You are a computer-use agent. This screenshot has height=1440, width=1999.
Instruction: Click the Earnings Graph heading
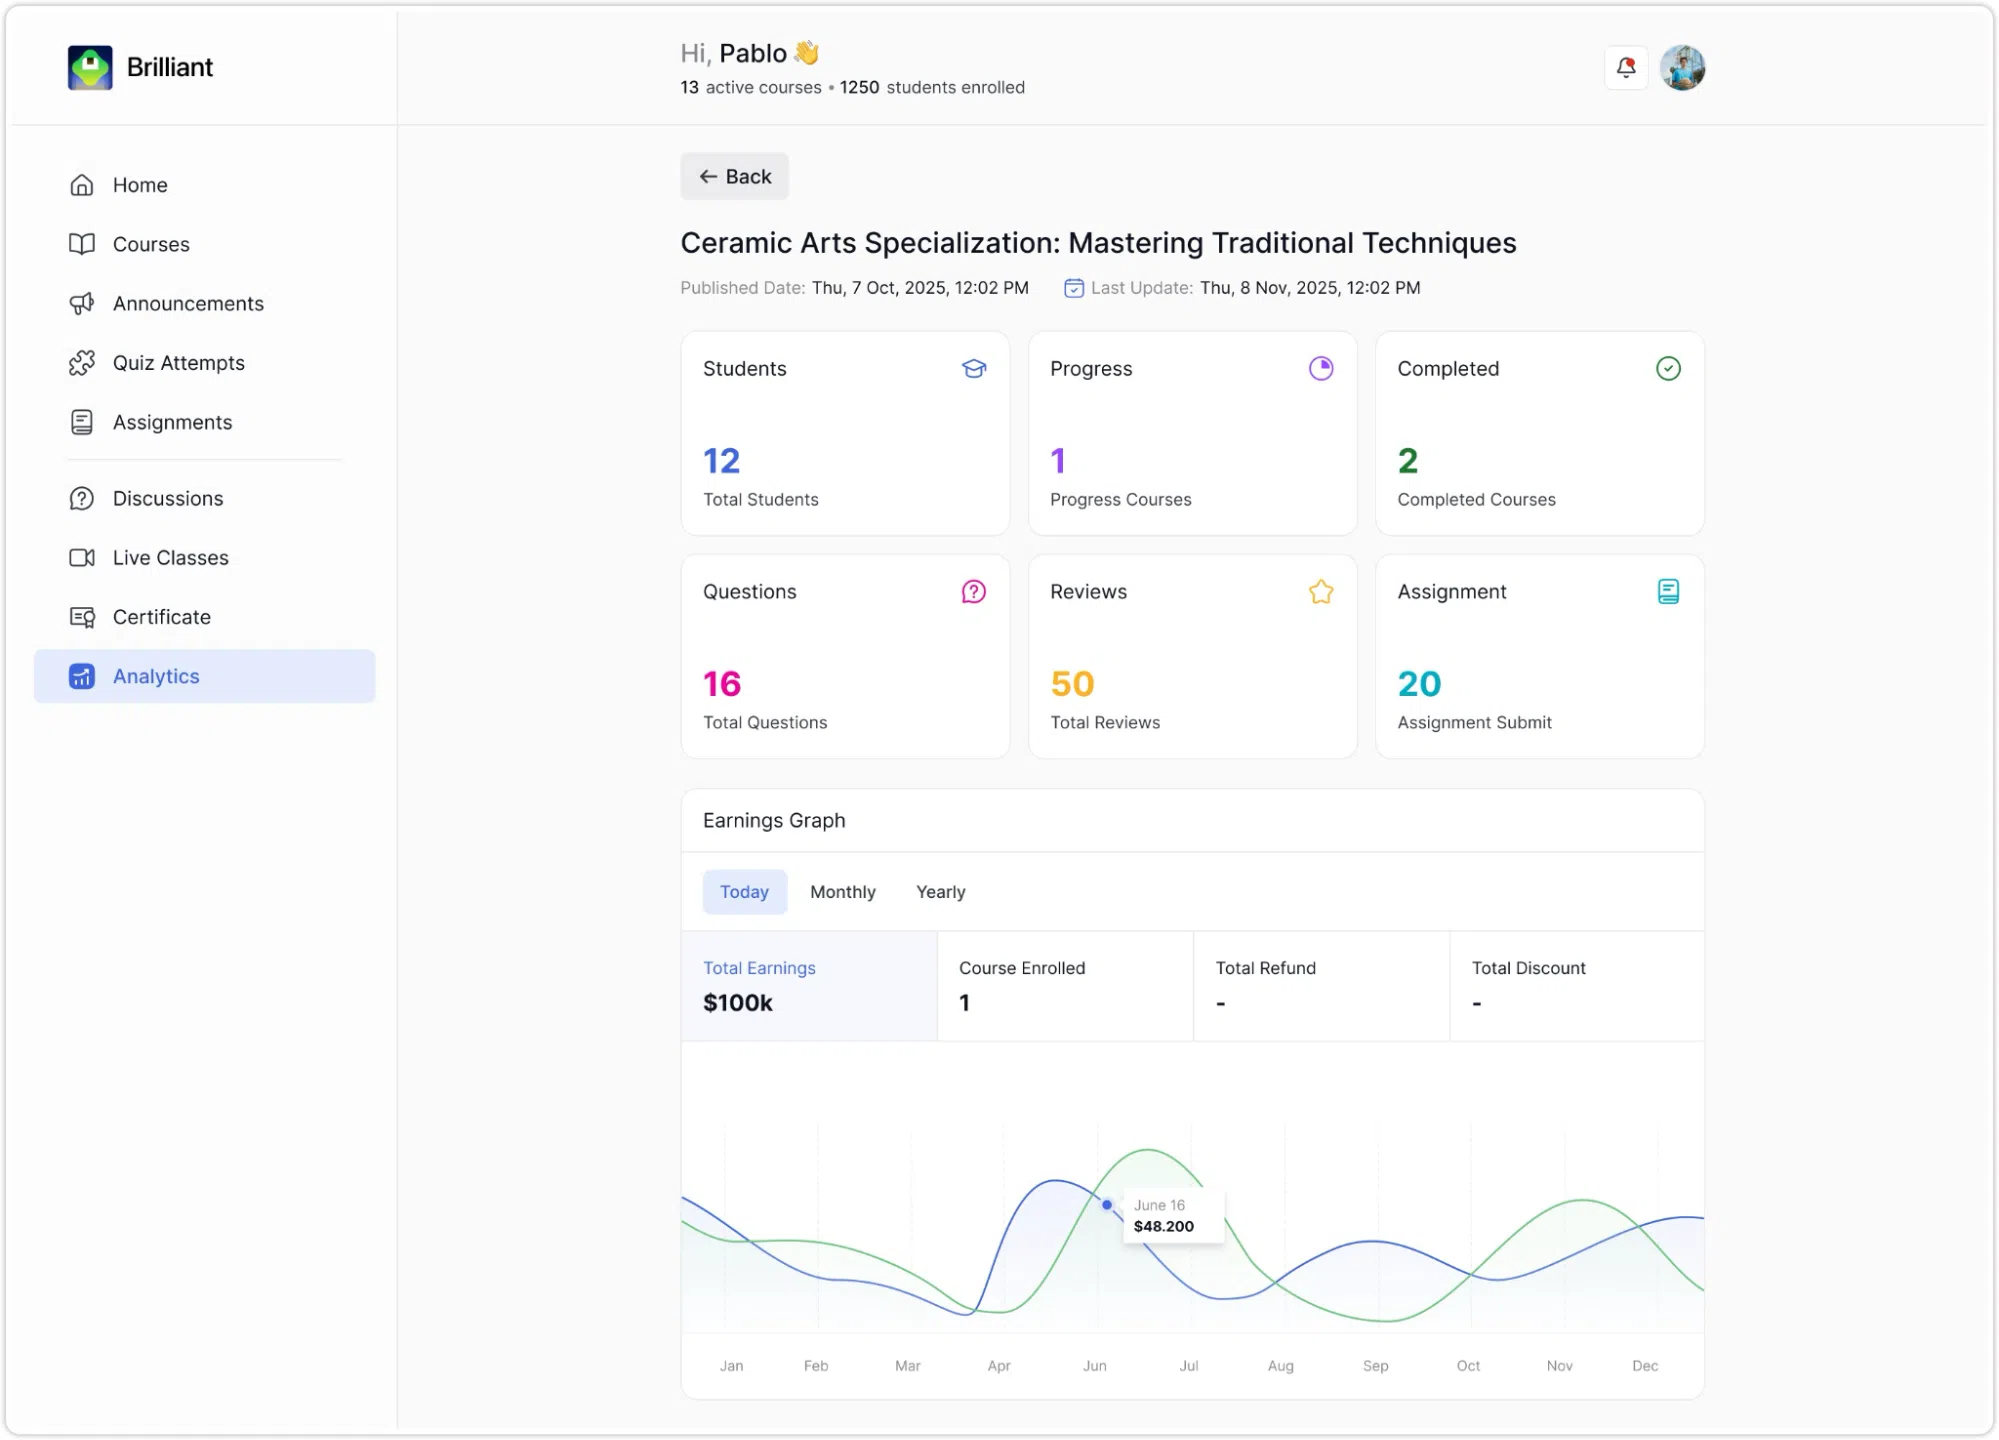pos(774,820)
